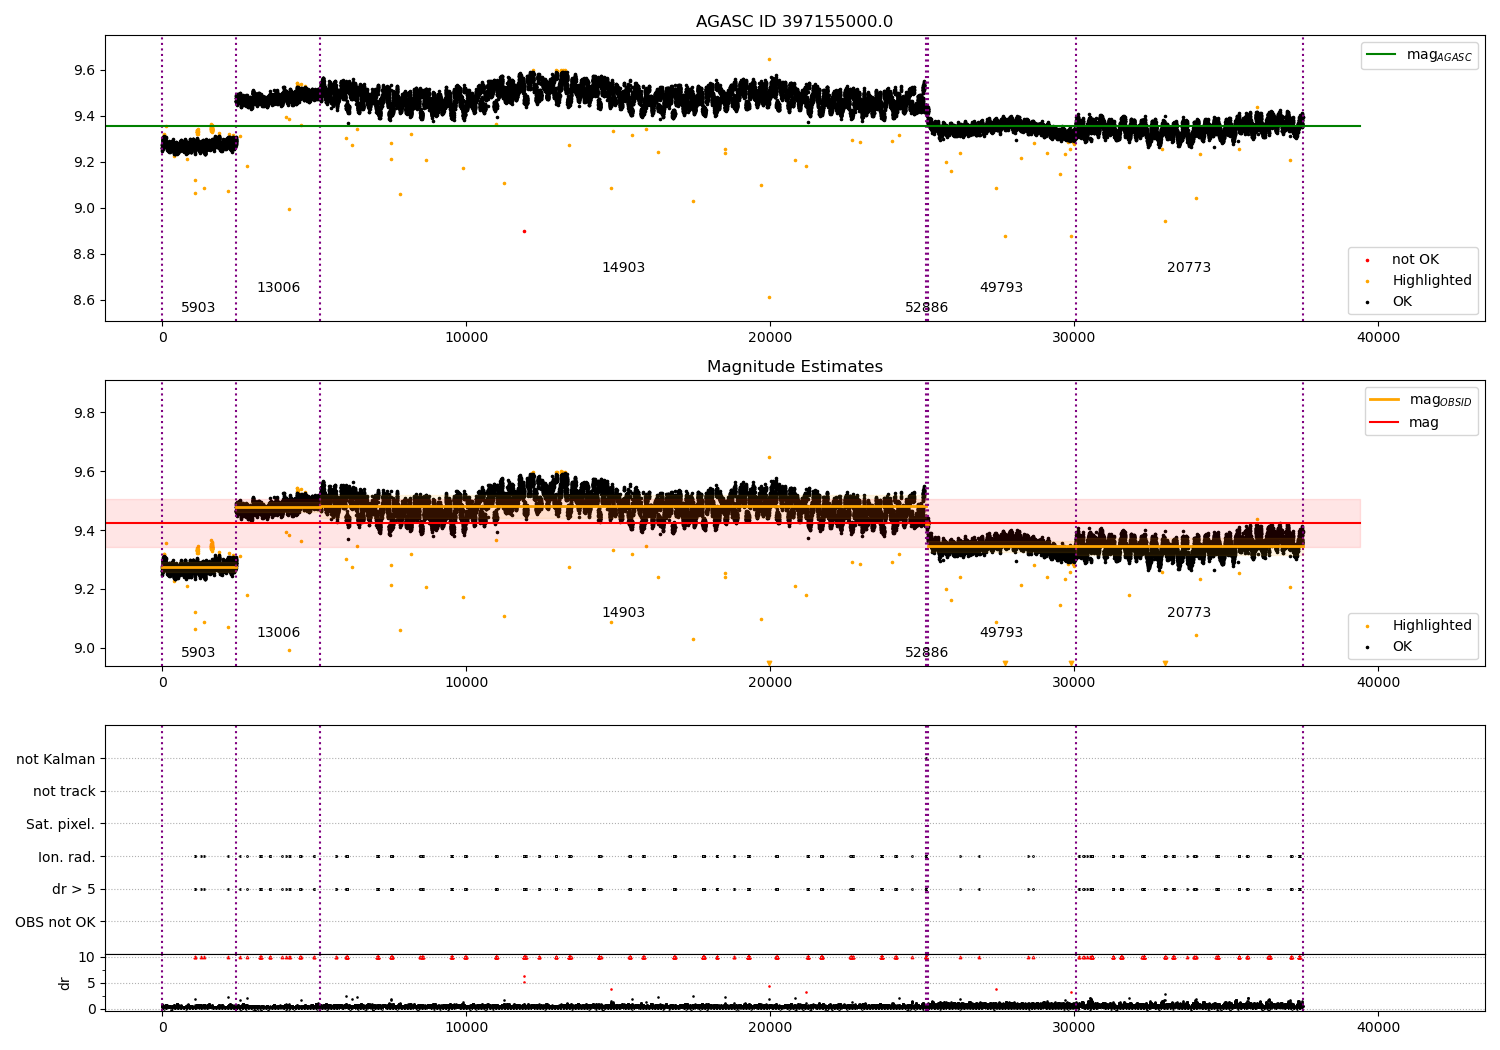The height and width of the screenshot is (1050, 1500).
Task: Click the 9.8 y-axis tick label
Action: tap(84, 413)
